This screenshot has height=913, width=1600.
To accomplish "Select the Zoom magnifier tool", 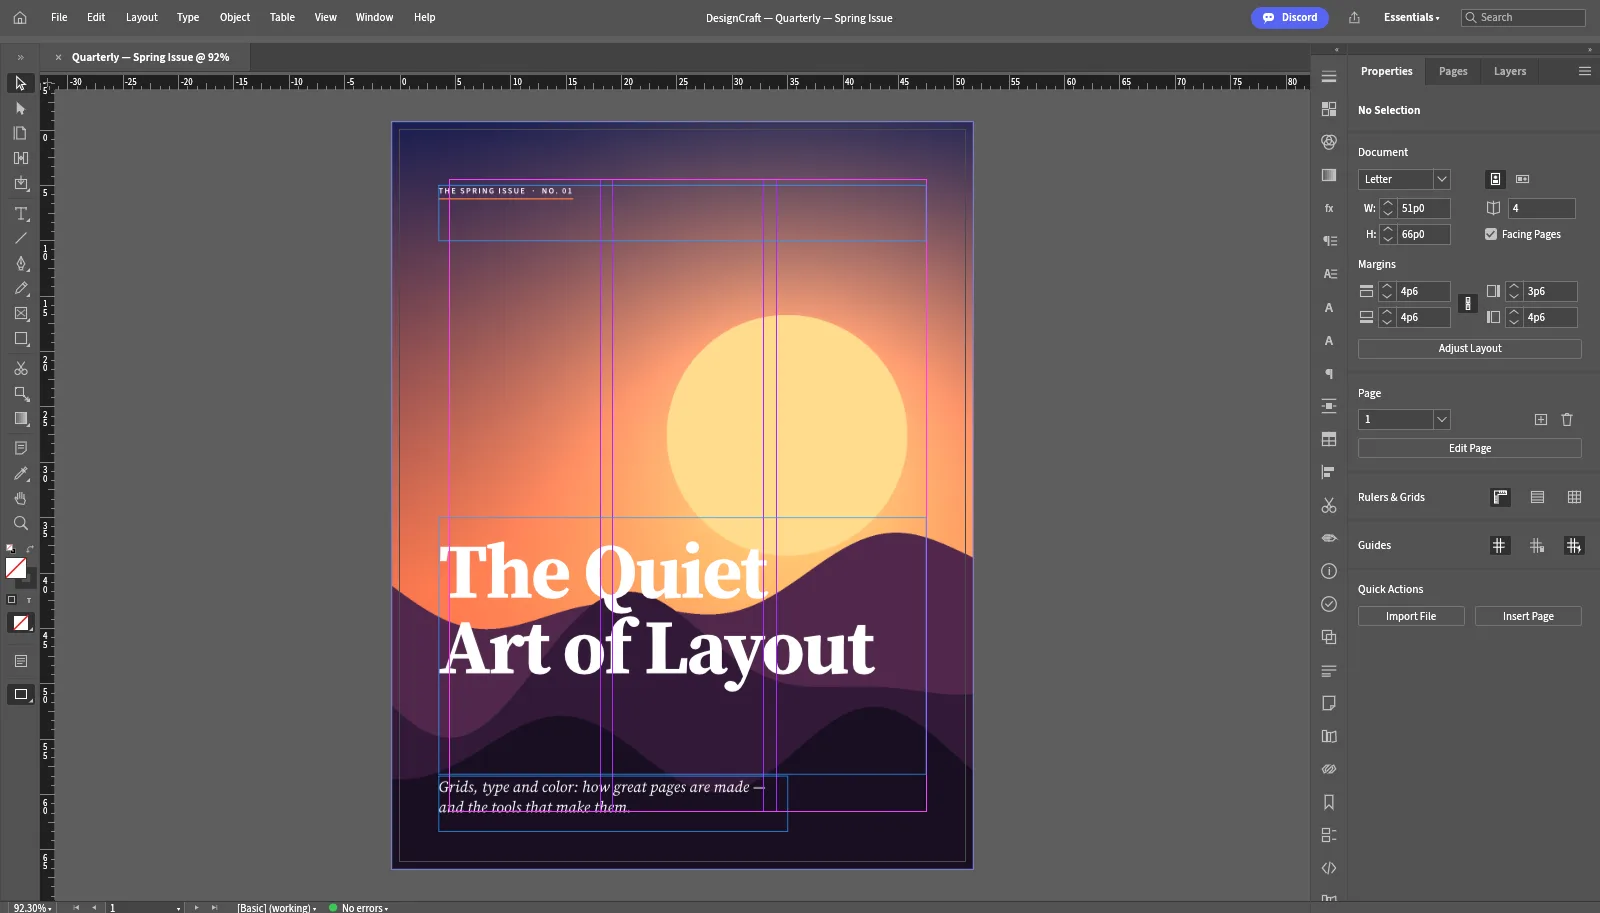I will (21, 523).
